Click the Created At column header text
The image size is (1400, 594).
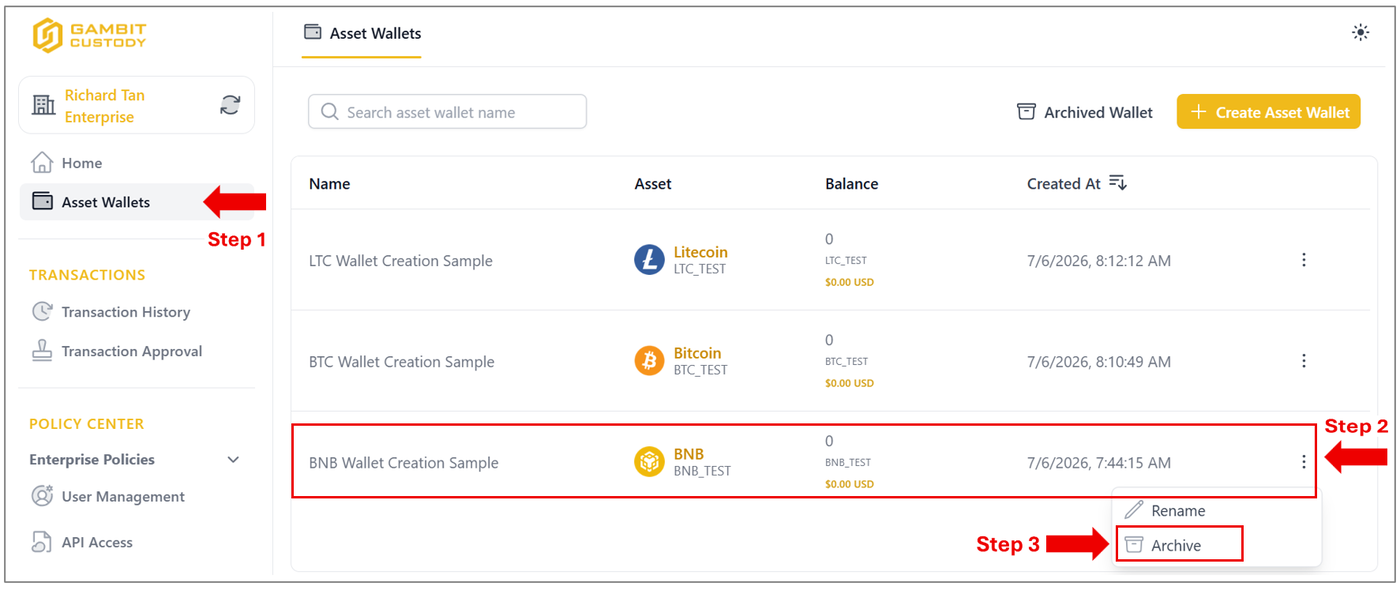coord(1064,184)
